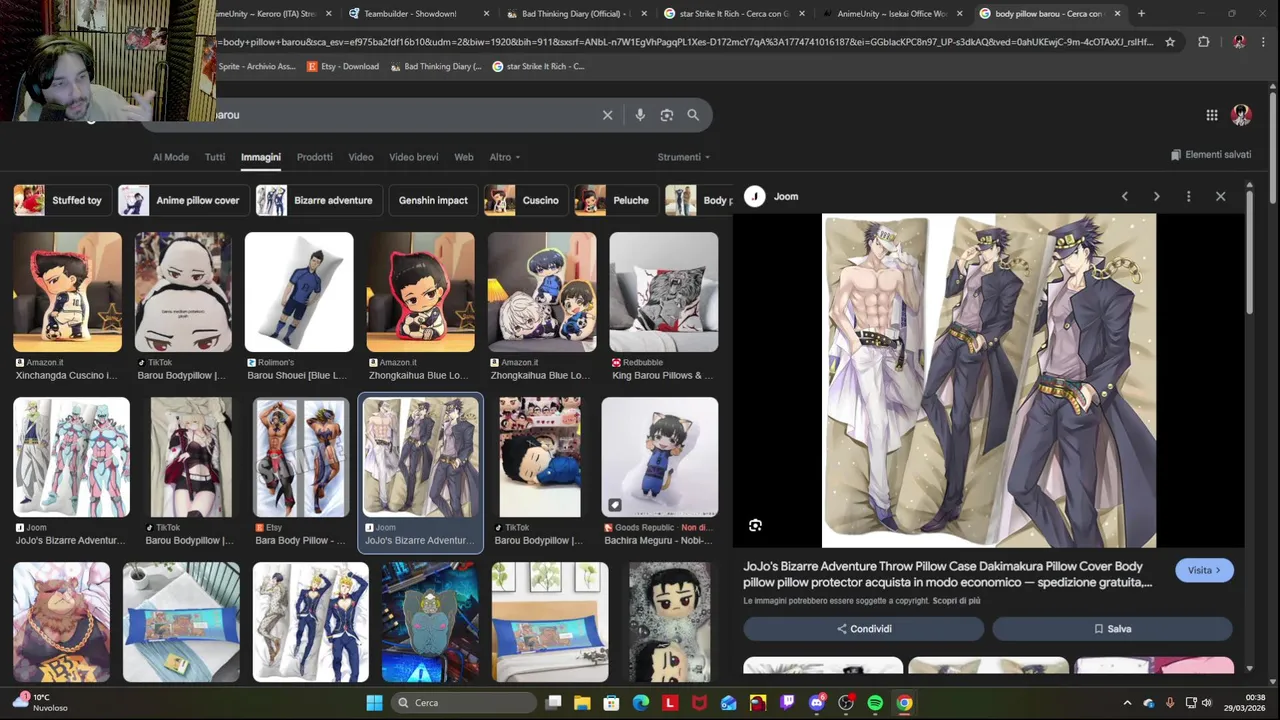This screenshot has width=1280, height=720.
Task: Open the Rolimon's Barou Shouei thumbnail
Action: coord(299,292)
